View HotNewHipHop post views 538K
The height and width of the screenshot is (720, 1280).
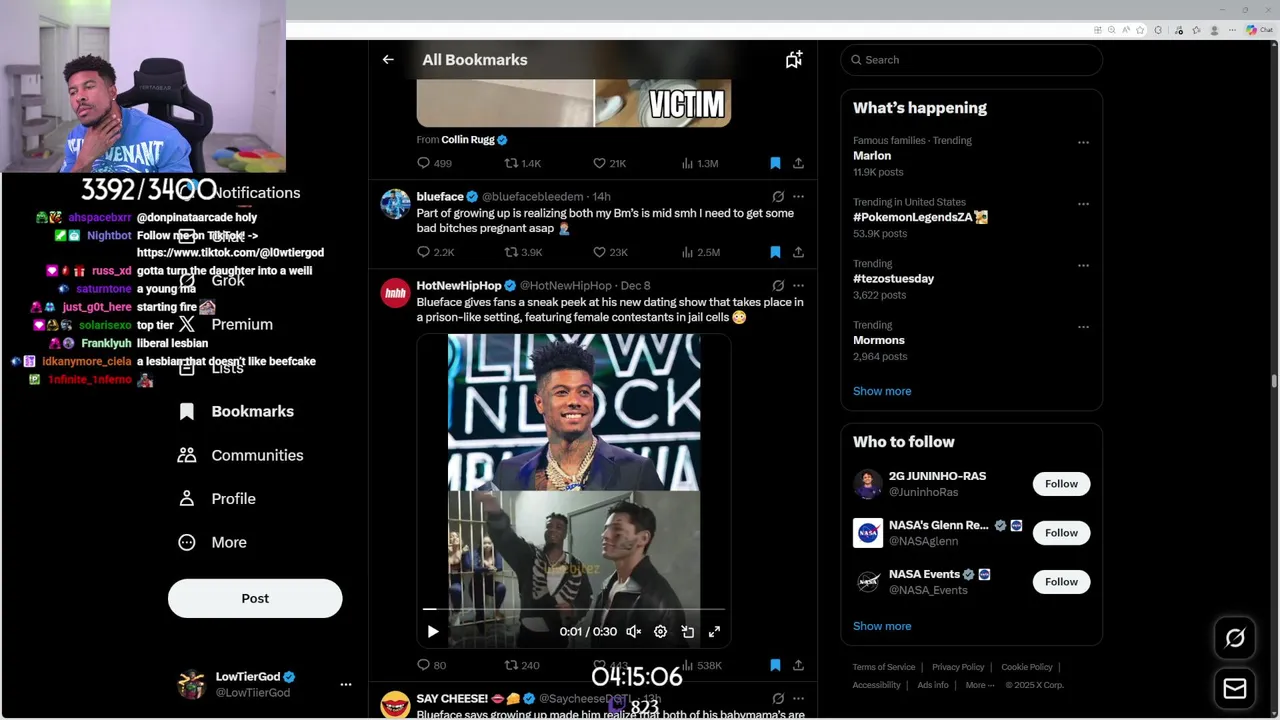[701, 665]
